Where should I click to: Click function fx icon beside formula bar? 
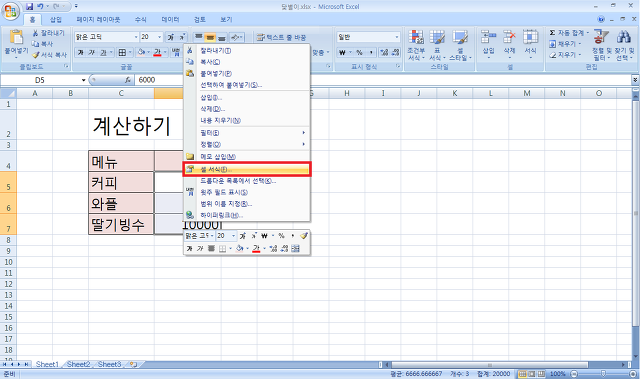point(128,80)
